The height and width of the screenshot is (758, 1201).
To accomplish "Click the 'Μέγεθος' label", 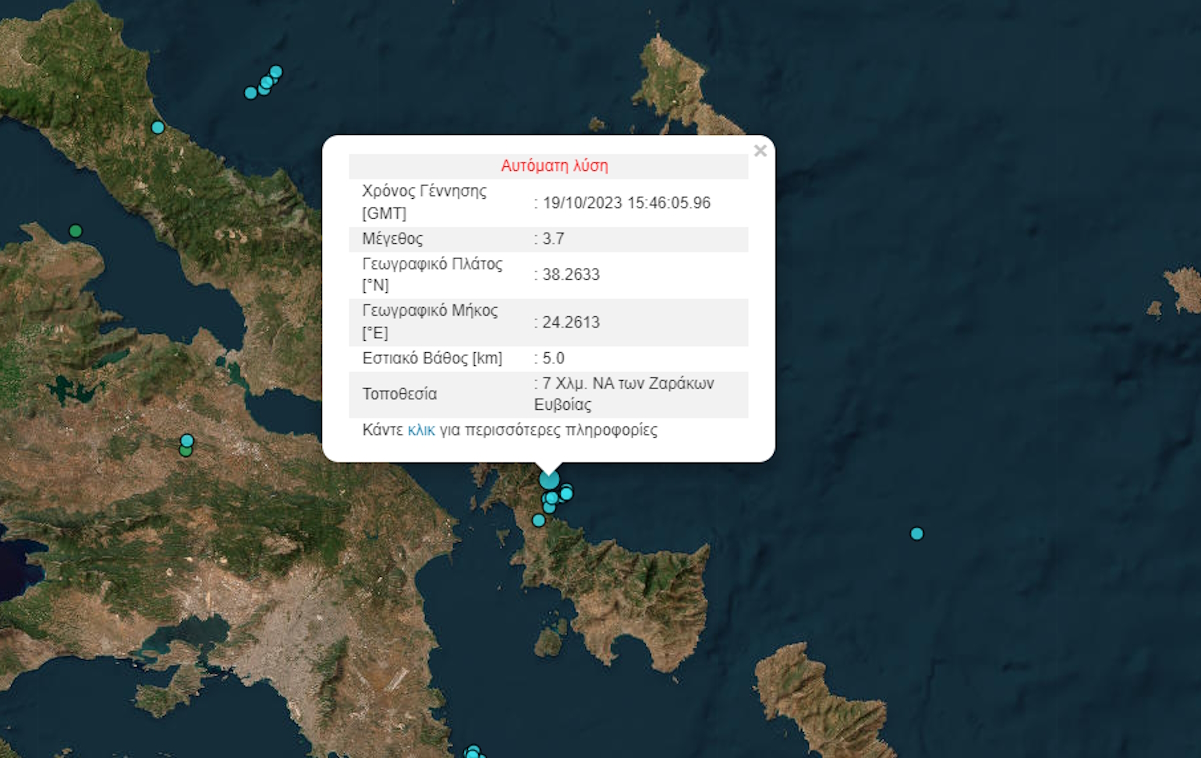I will [x=393, y=239].
